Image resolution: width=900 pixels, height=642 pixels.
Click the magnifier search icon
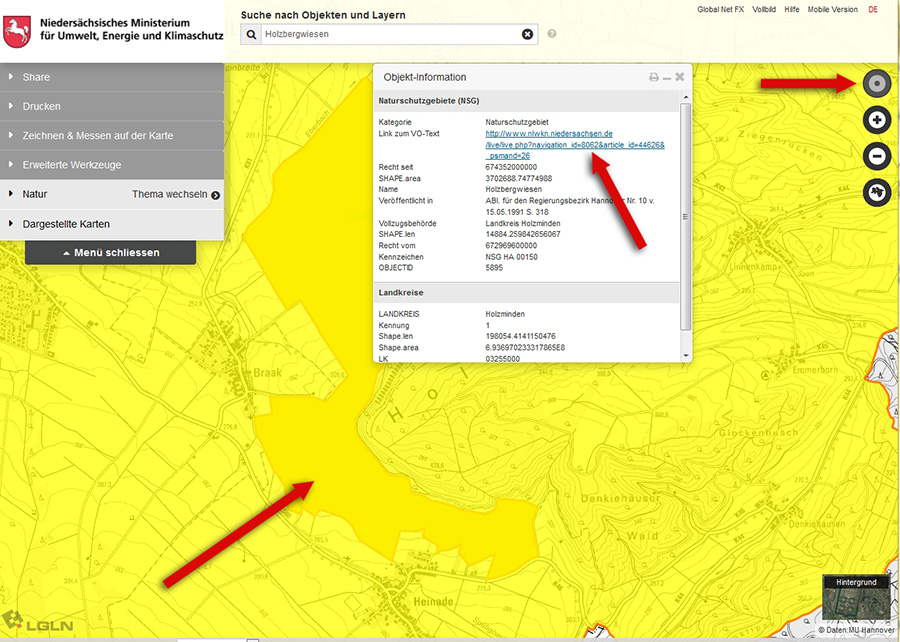(251, 34)
